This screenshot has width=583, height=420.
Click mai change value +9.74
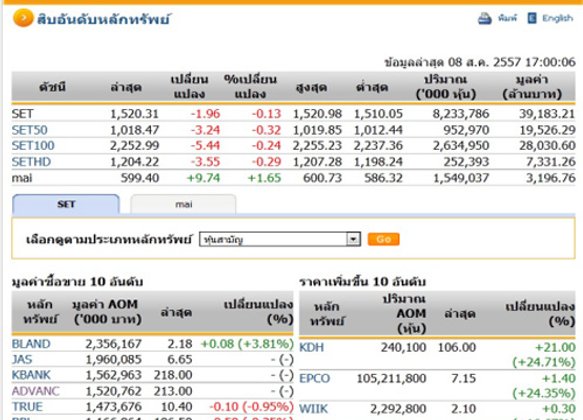coord(203,178)
